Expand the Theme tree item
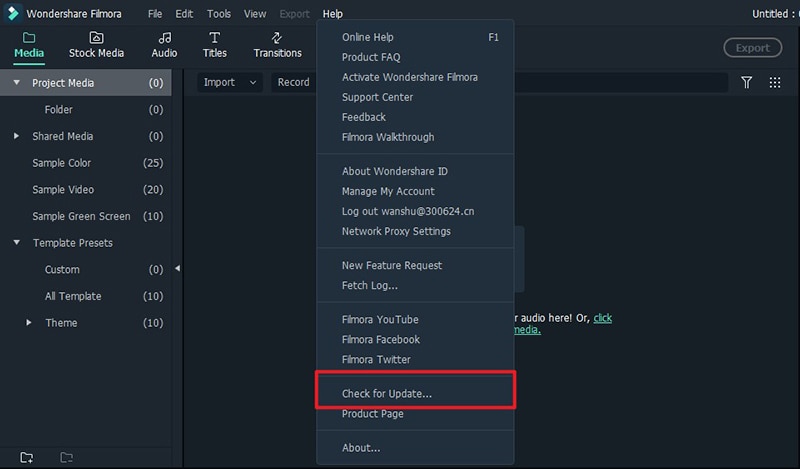 [29, 323]
